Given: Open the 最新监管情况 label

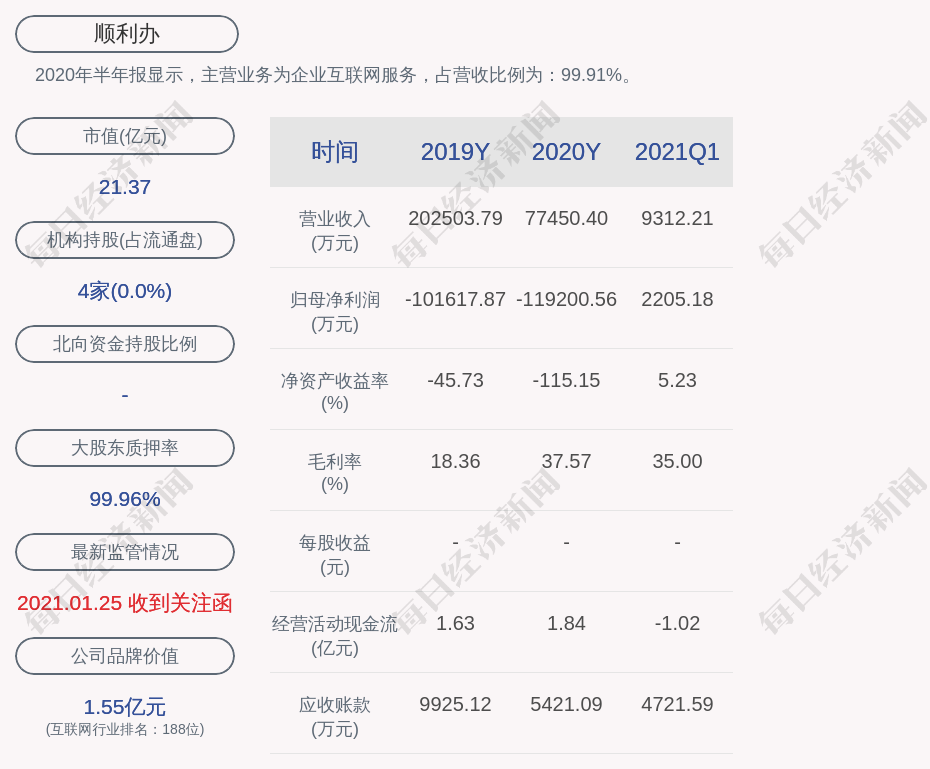Looking at the screenshot, I should [x=125, y=552].
